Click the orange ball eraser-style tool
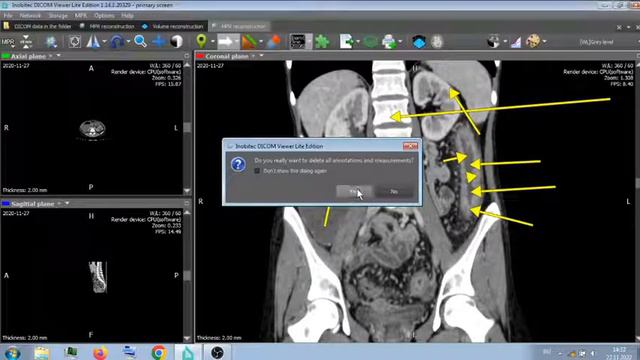The width and height of the screenshot is (640, 360). [x=274, y=42]
